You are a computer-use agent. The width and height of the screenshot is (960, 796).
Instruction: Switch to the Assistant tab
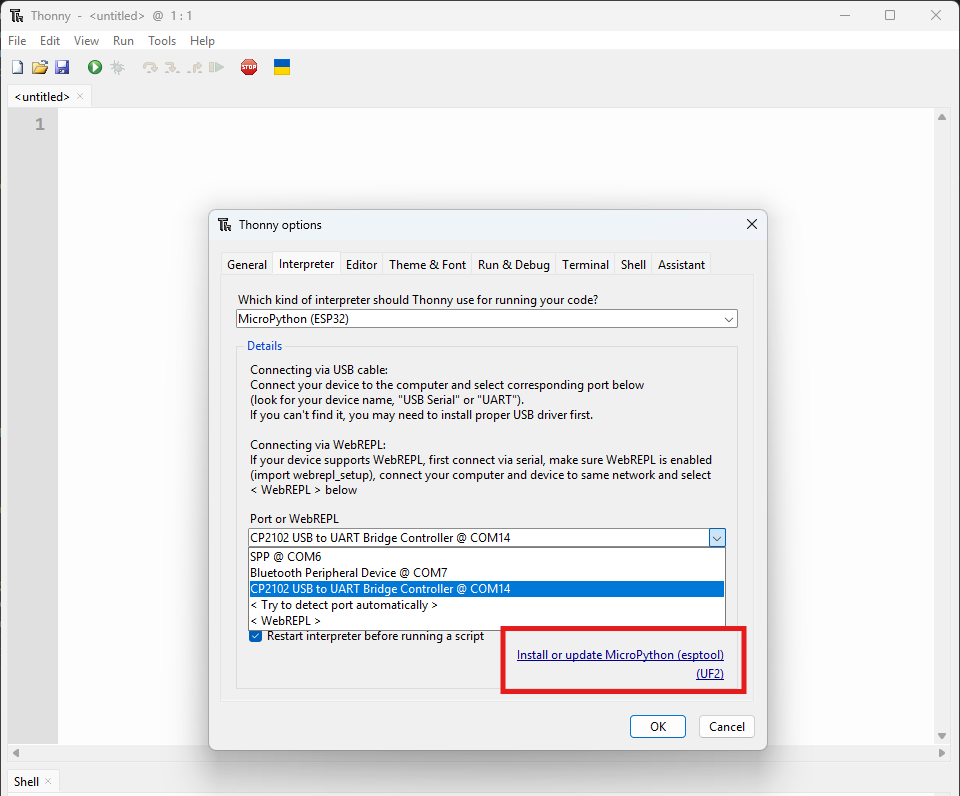click(x=681, y=265)
